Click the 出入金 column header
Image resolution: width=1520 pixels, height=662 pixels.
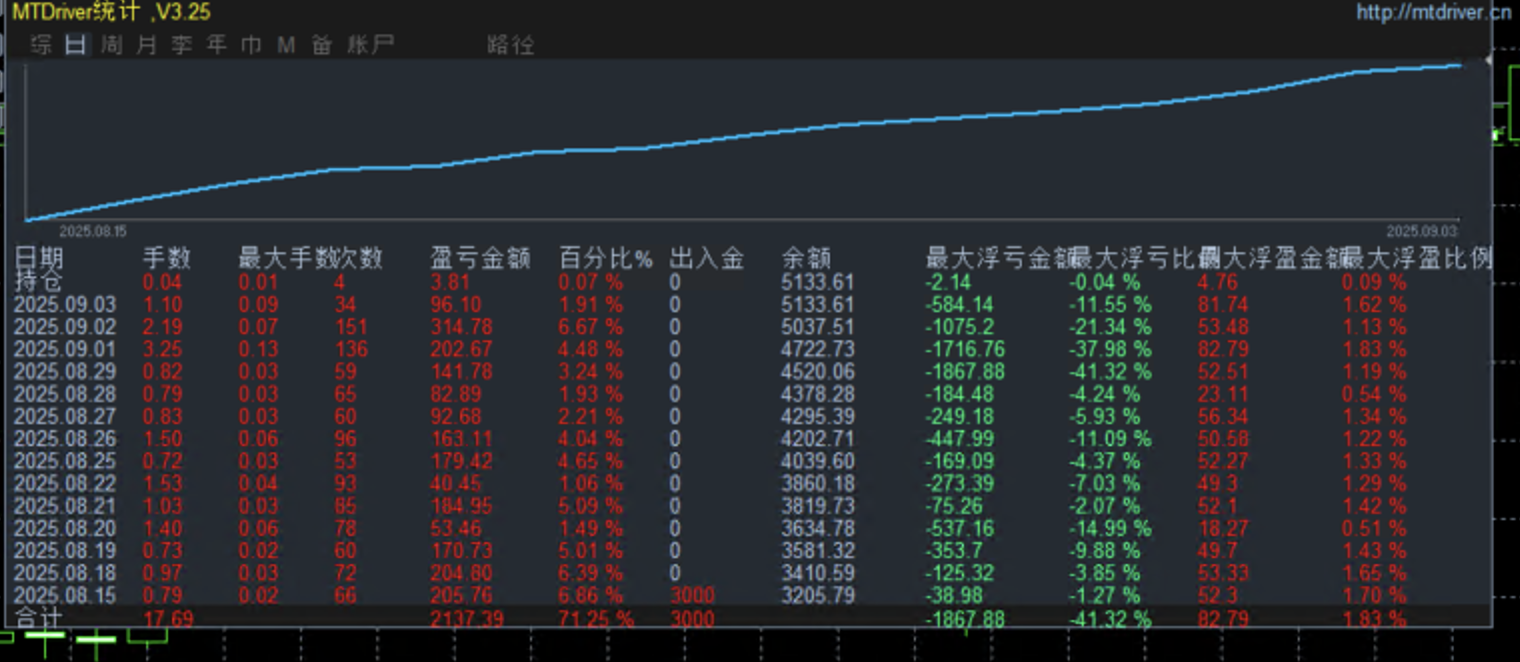(706, 259)
